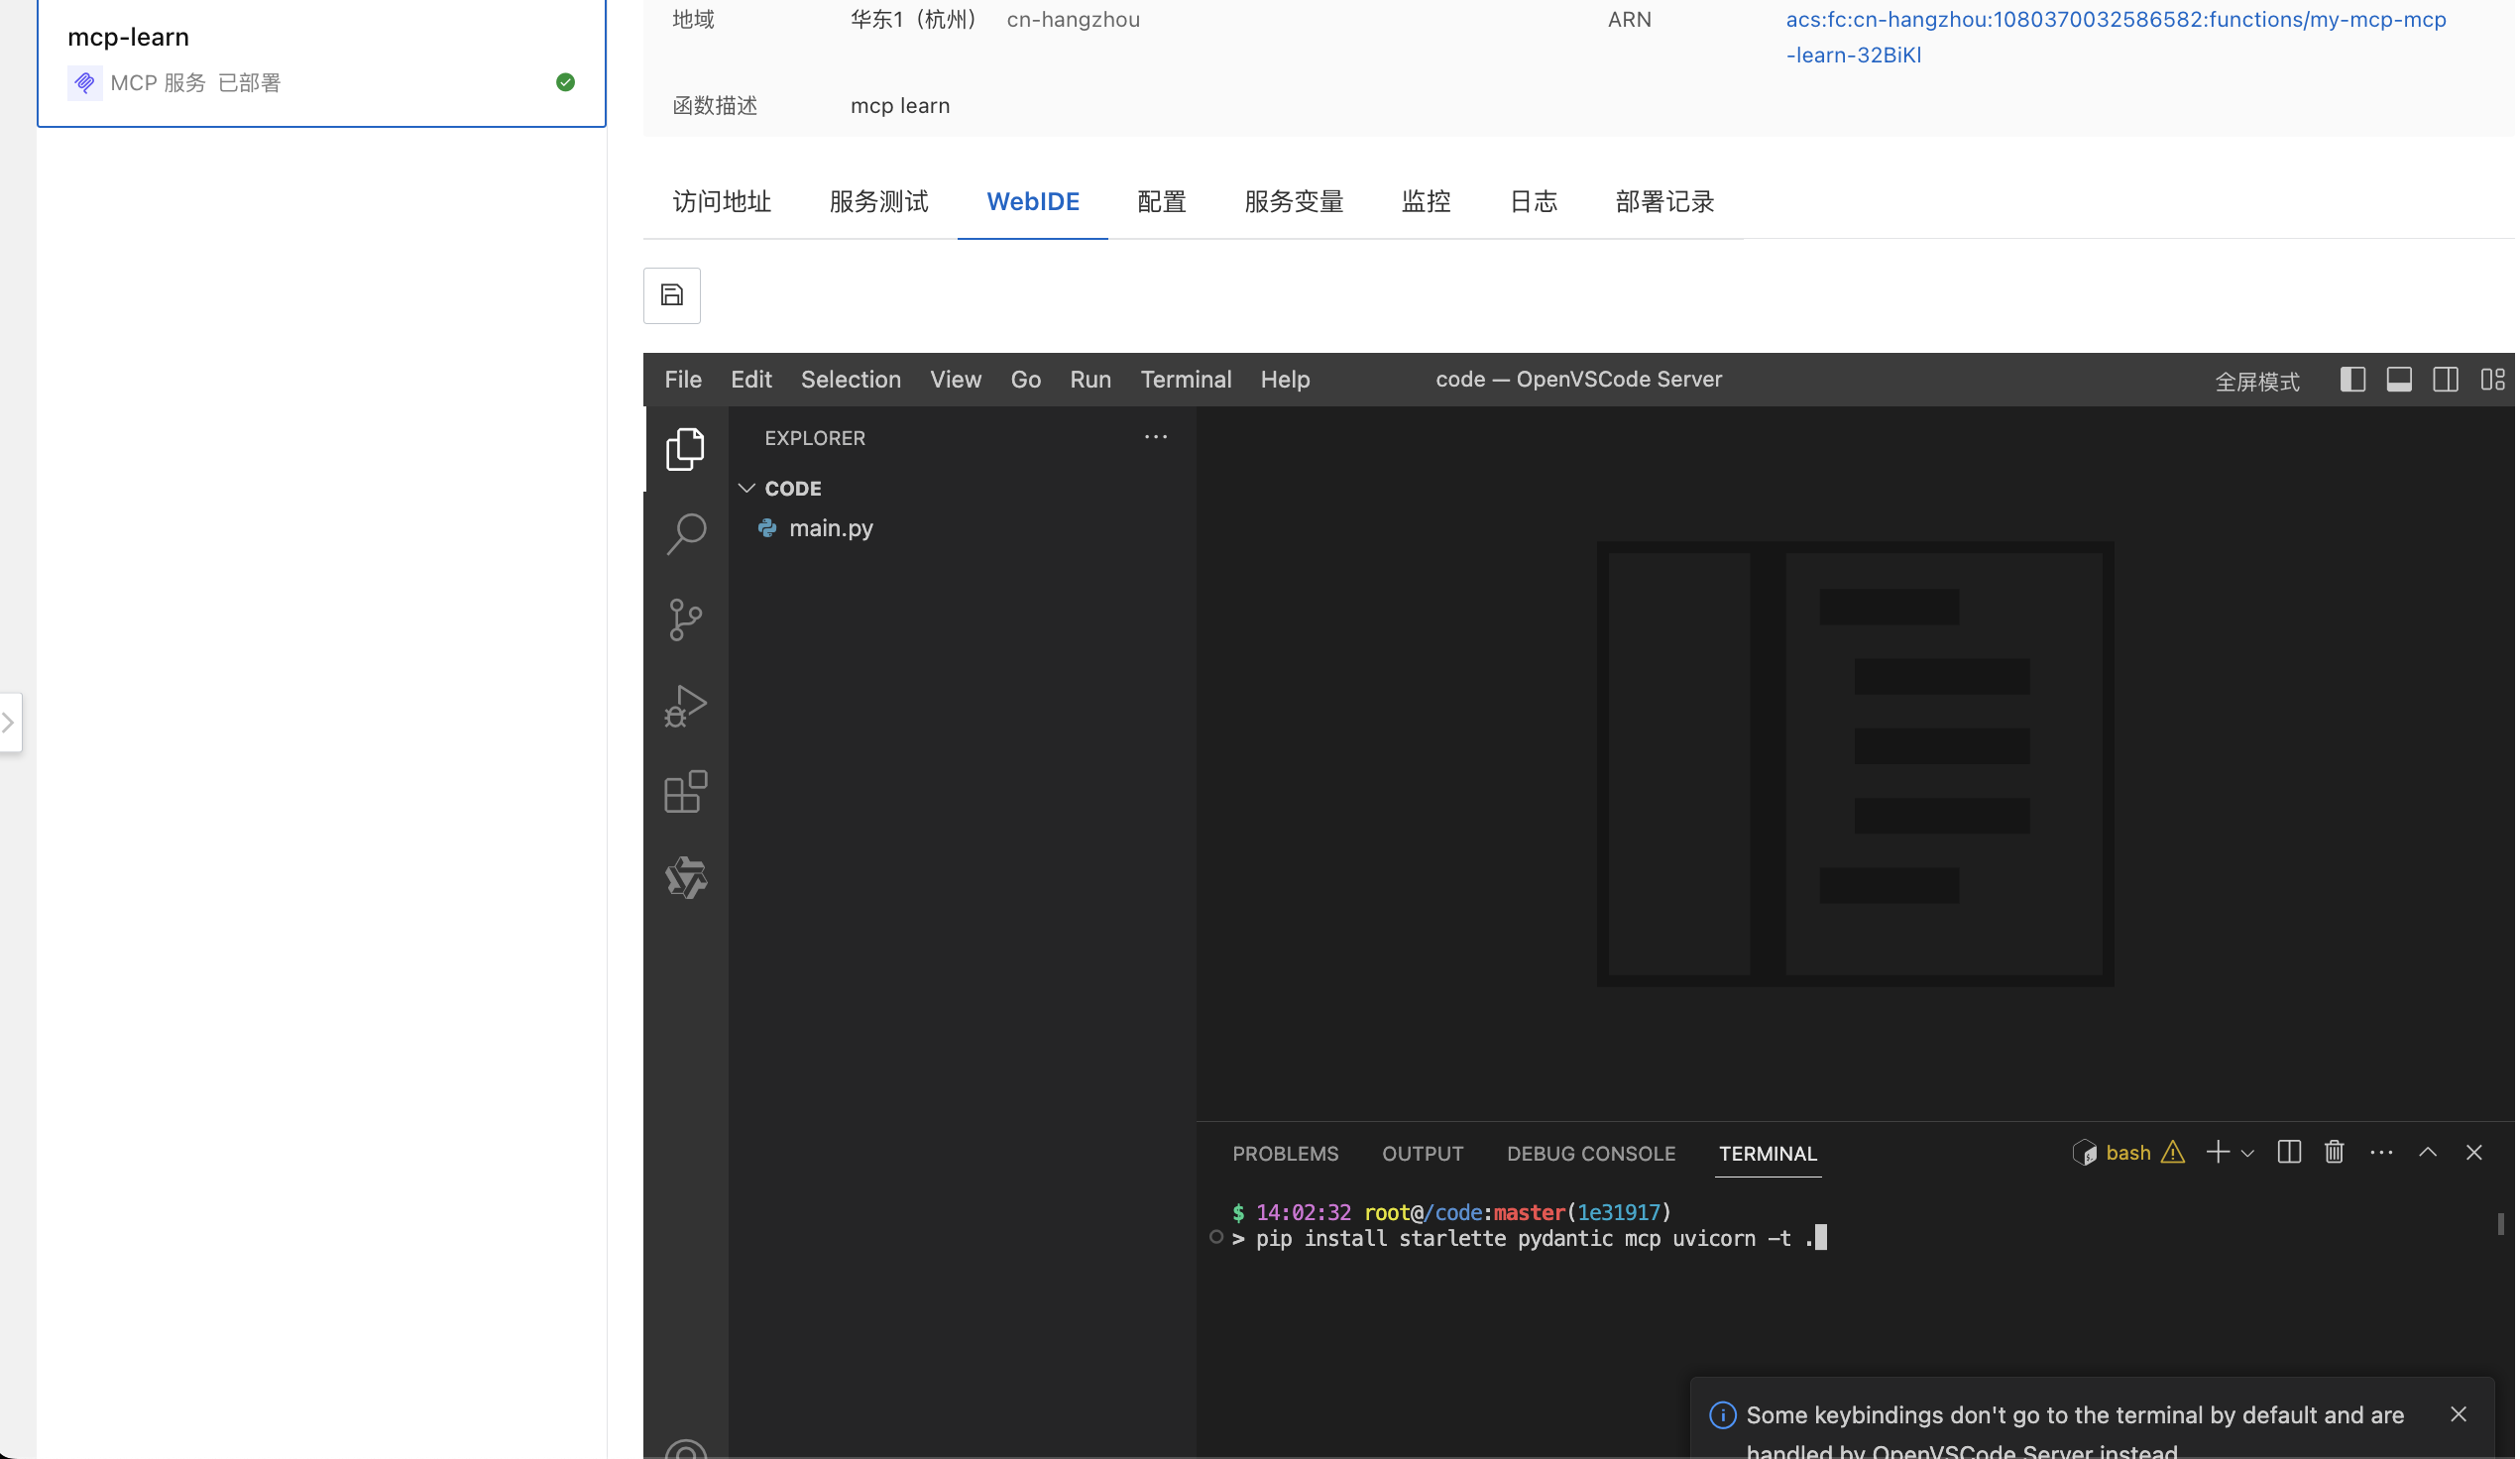Enter 全屏模式 fullscreen mode
The width and height of the screenshot is (2520, 1459).
2258,381
